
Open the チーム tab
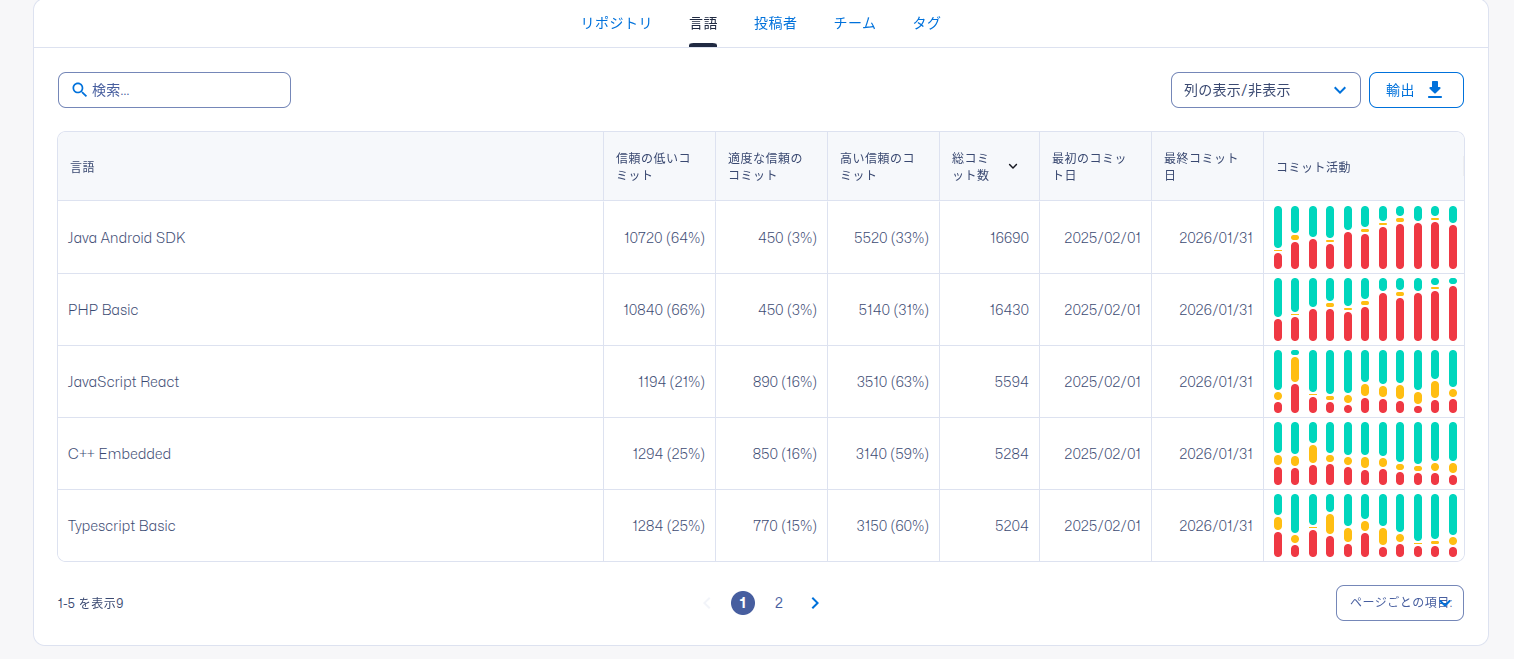854,23
